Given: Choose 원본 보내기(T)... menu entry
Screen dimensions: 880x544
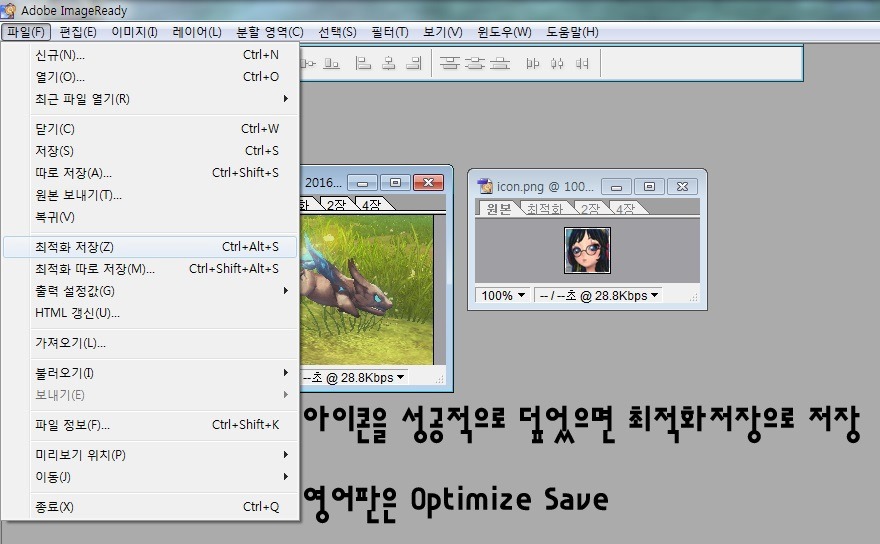Looking at the screenshot, I should [x=150, y=195].
